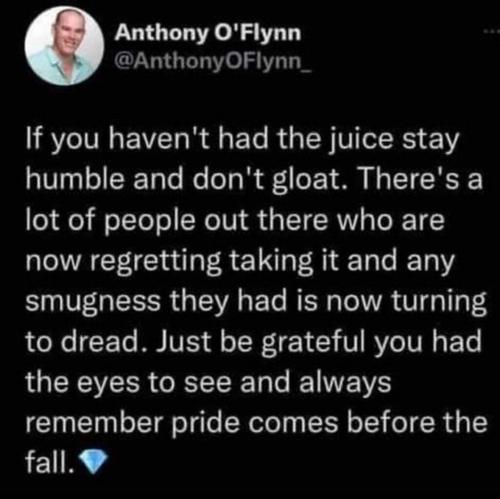Click the word 'grateful' in the tweet

point(313,343)
